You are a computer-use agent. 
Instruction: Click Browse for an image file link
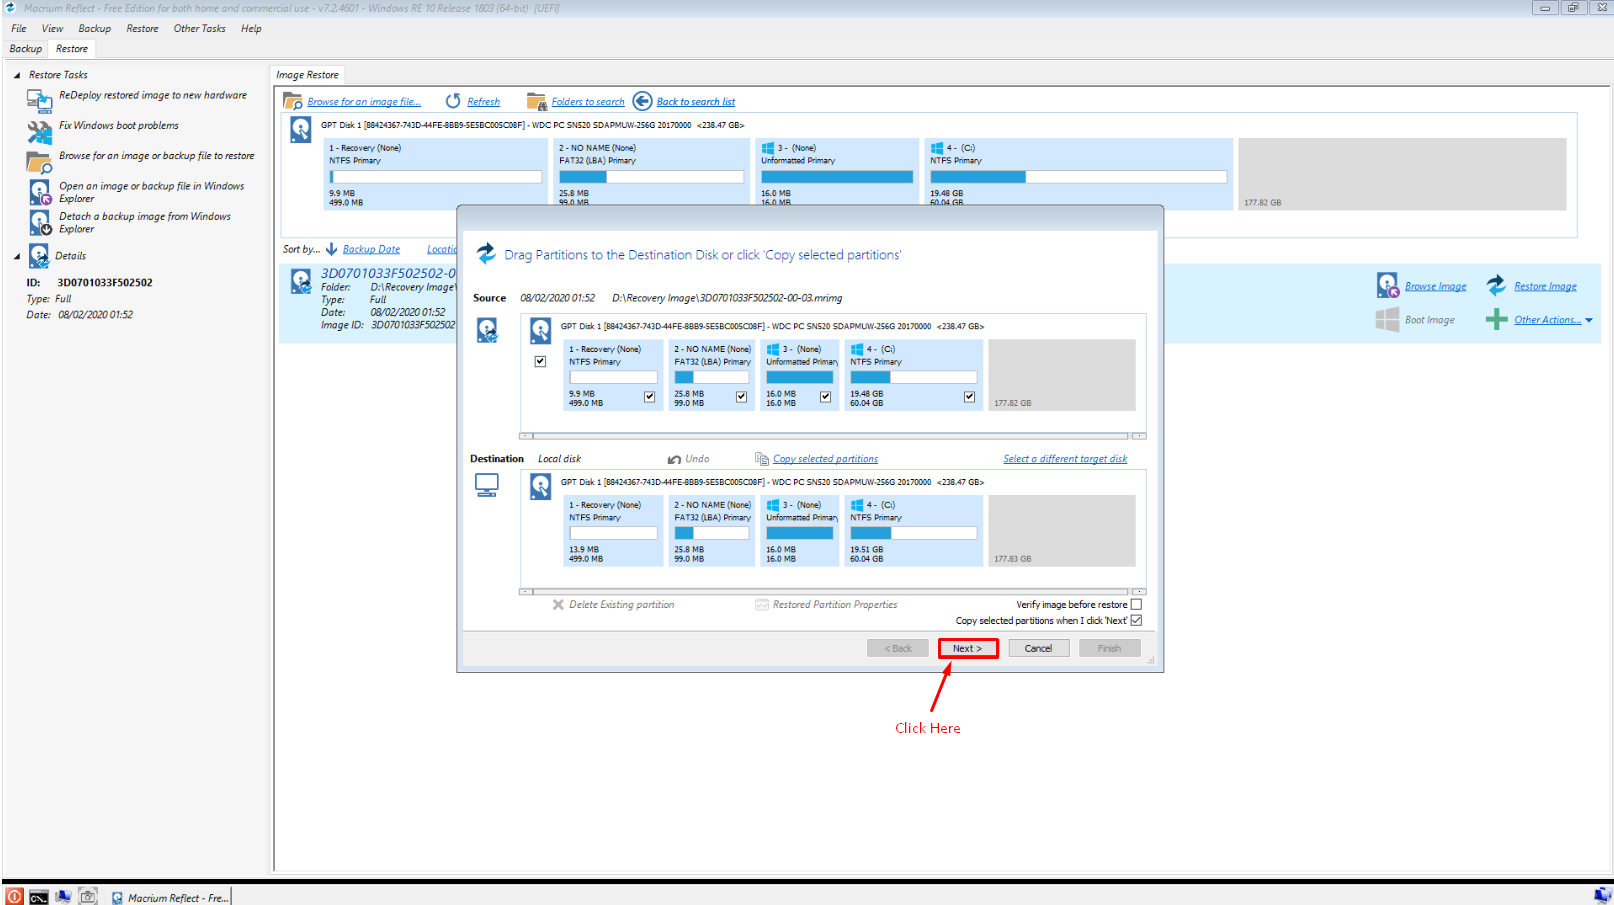(364, 102)
